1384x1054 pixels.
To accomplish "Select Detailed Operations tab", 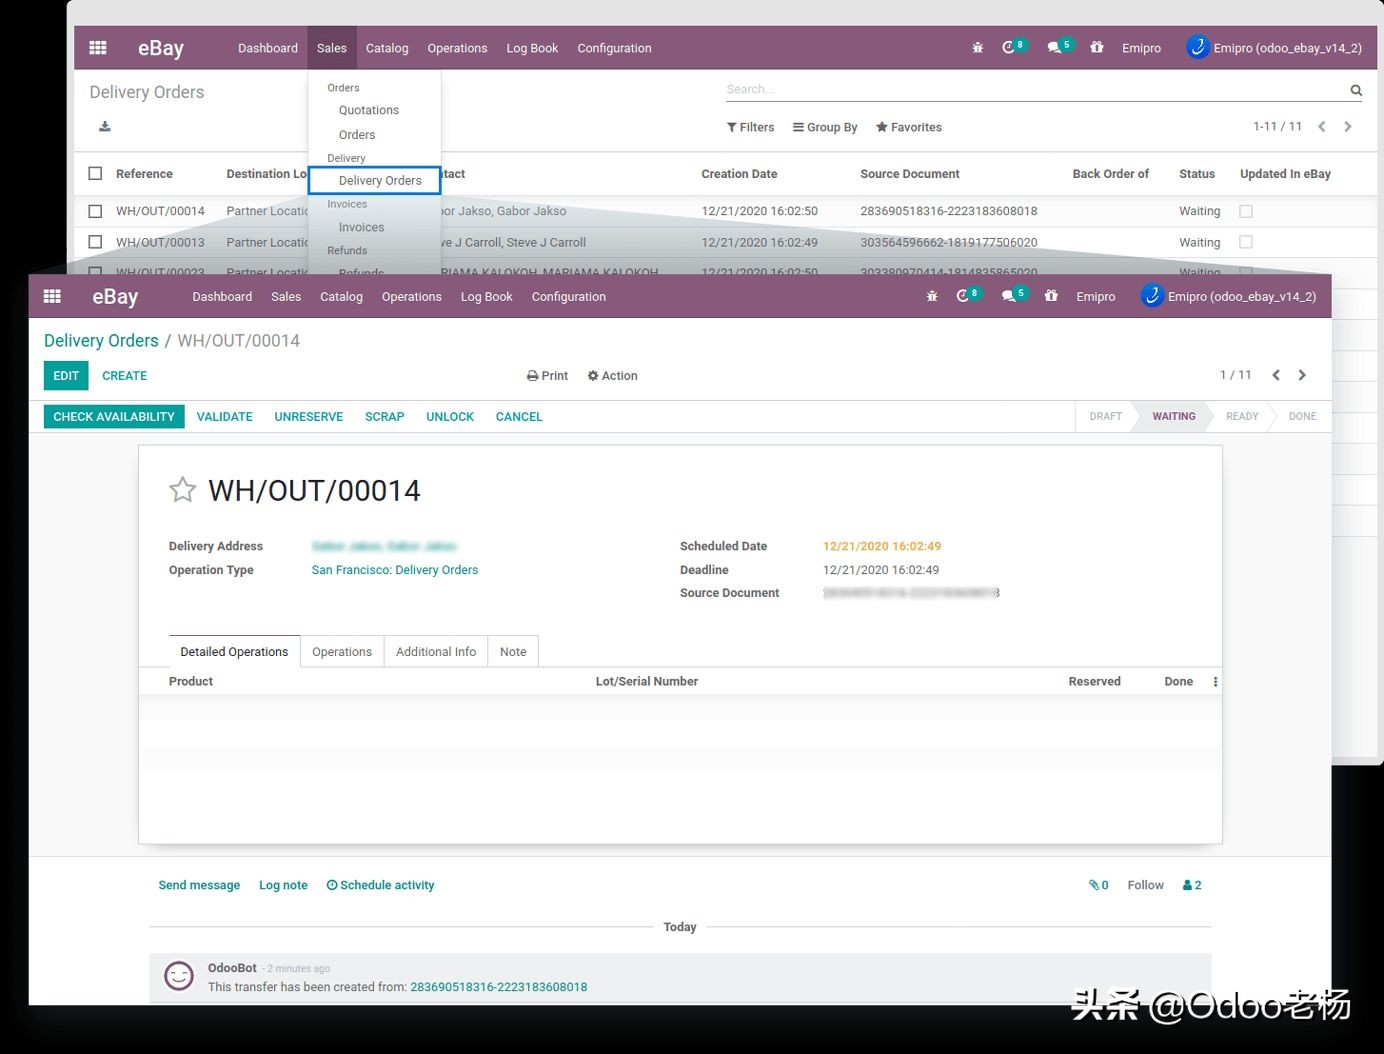I will (x=234, y=652).
